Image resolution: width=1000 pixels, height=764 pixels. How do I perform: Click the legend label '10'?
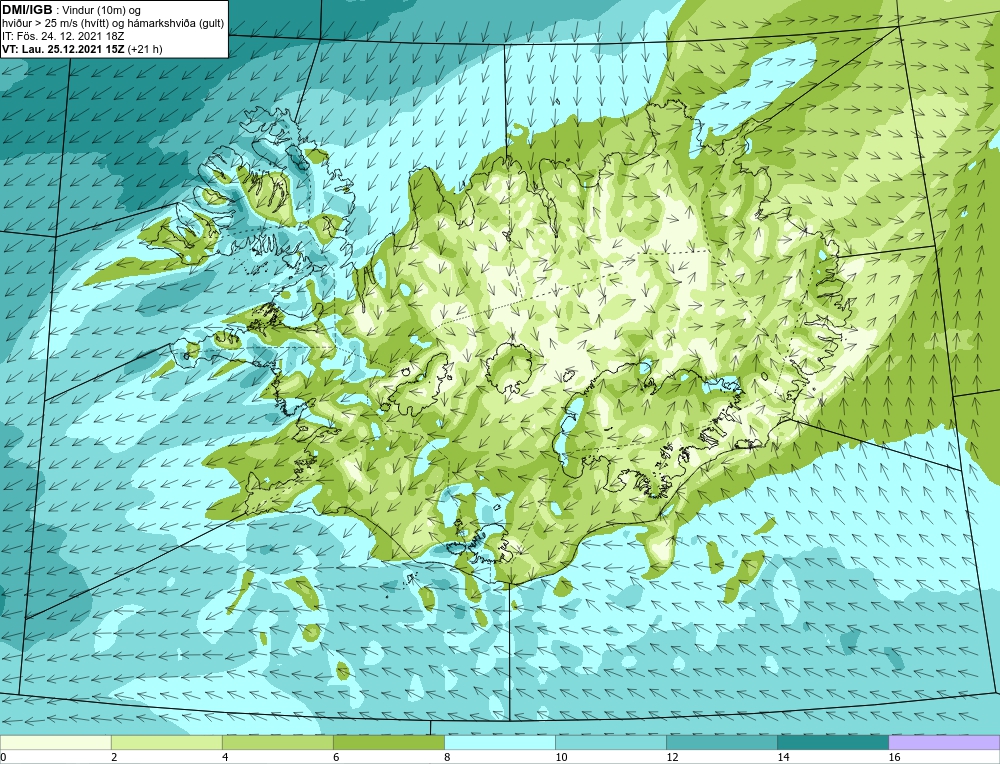tap(561, 757)
